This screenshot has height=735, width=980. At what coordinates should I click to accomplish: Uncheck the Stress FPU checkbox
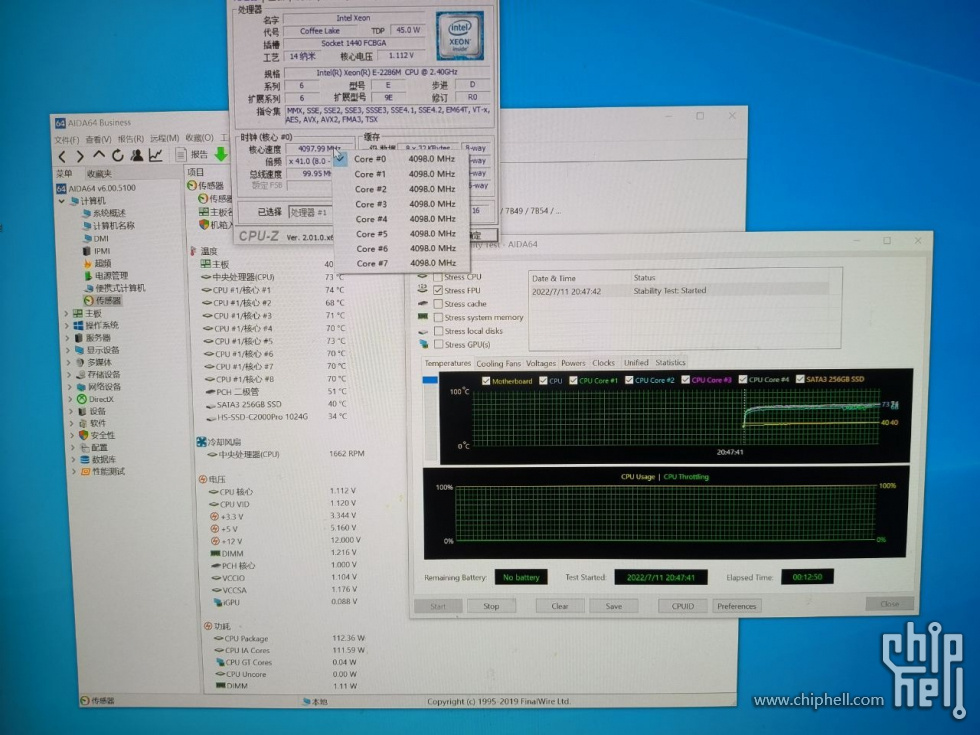click(438, 291)
